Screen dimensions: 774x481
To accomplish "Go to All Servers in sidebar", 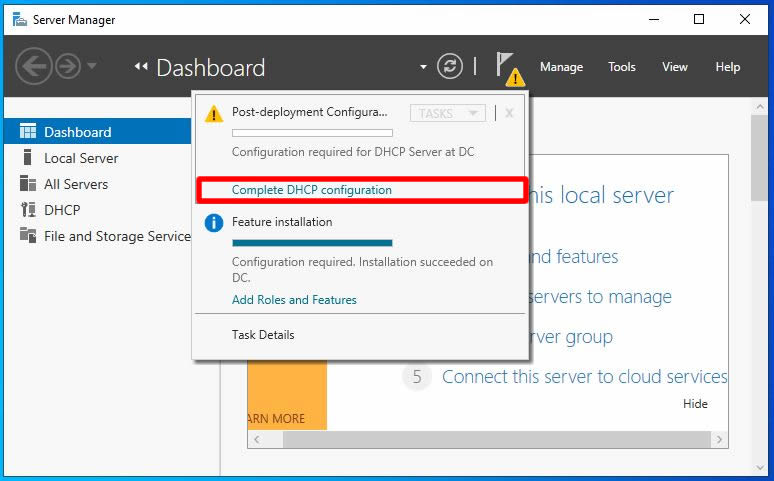I will click(x=76, y=184).
